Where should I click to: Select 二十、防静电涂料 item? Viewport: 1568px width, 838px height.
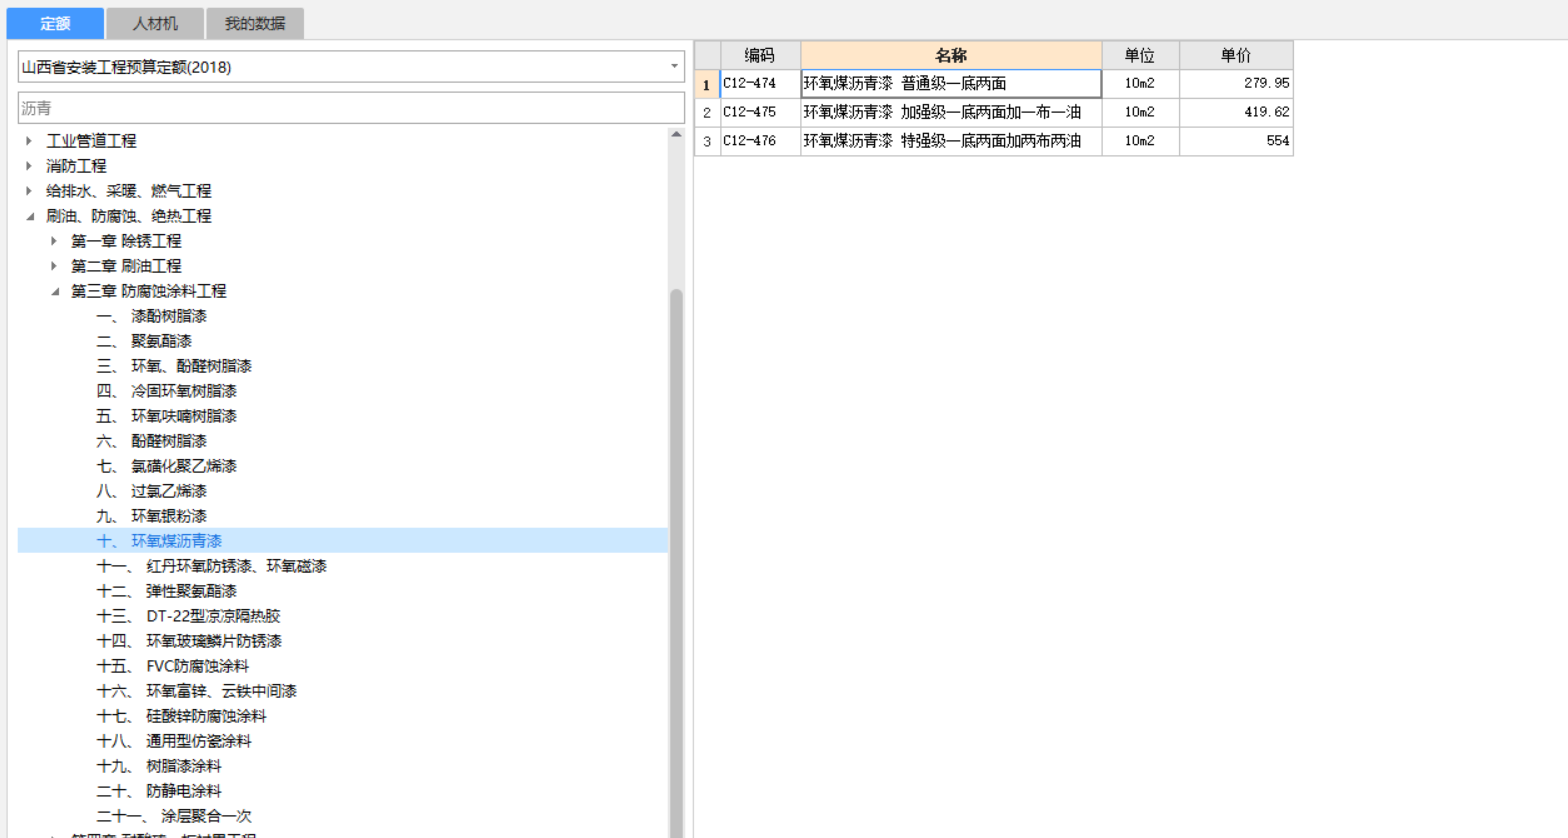(159, 791)
